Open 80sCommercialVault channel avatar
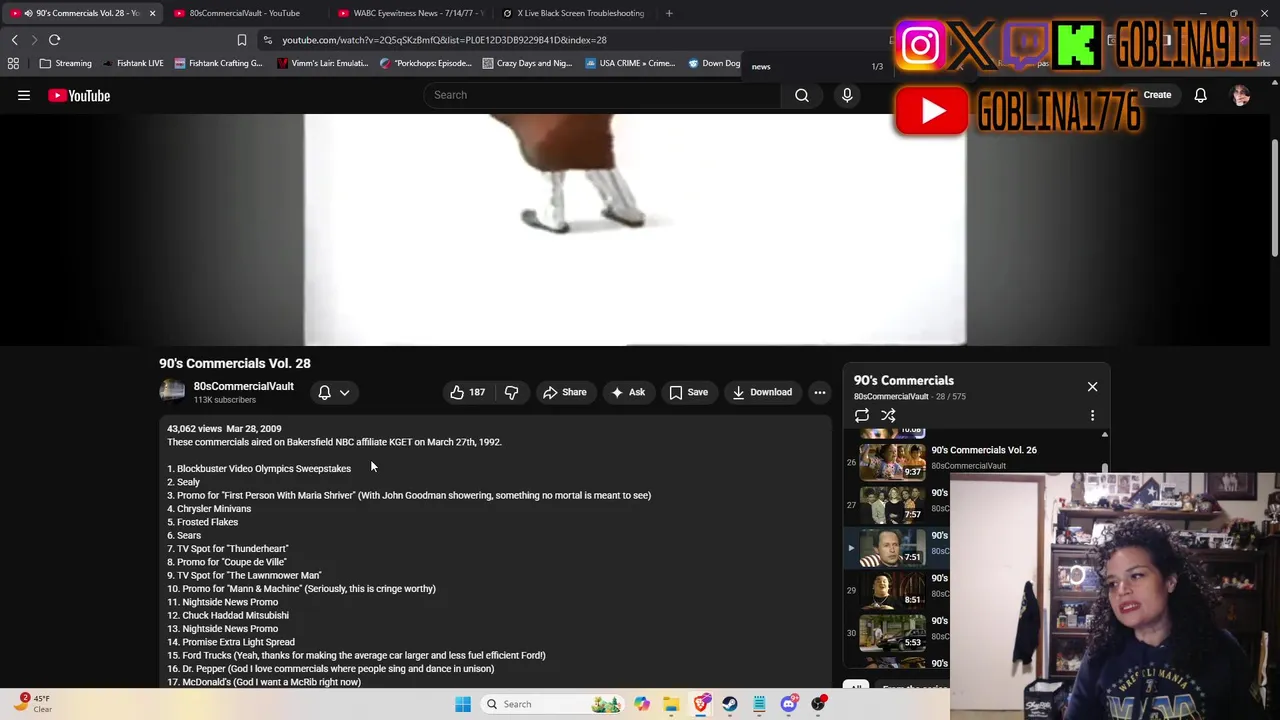The height and width of the screenshot is (720, 1280). point(172,392)
